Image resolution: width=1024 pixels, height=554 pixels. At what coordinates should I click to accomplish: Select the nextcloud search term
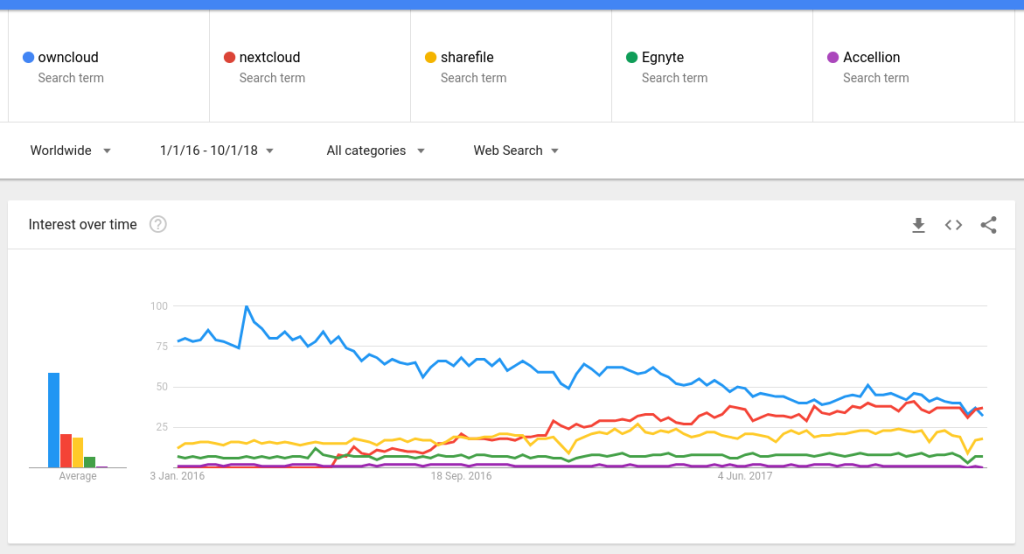click(x=270, y=58)
